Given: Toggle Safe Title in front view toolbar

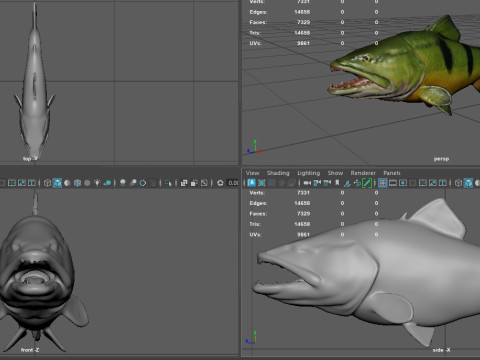Looking at the screenshot, I should pos(32,183).
